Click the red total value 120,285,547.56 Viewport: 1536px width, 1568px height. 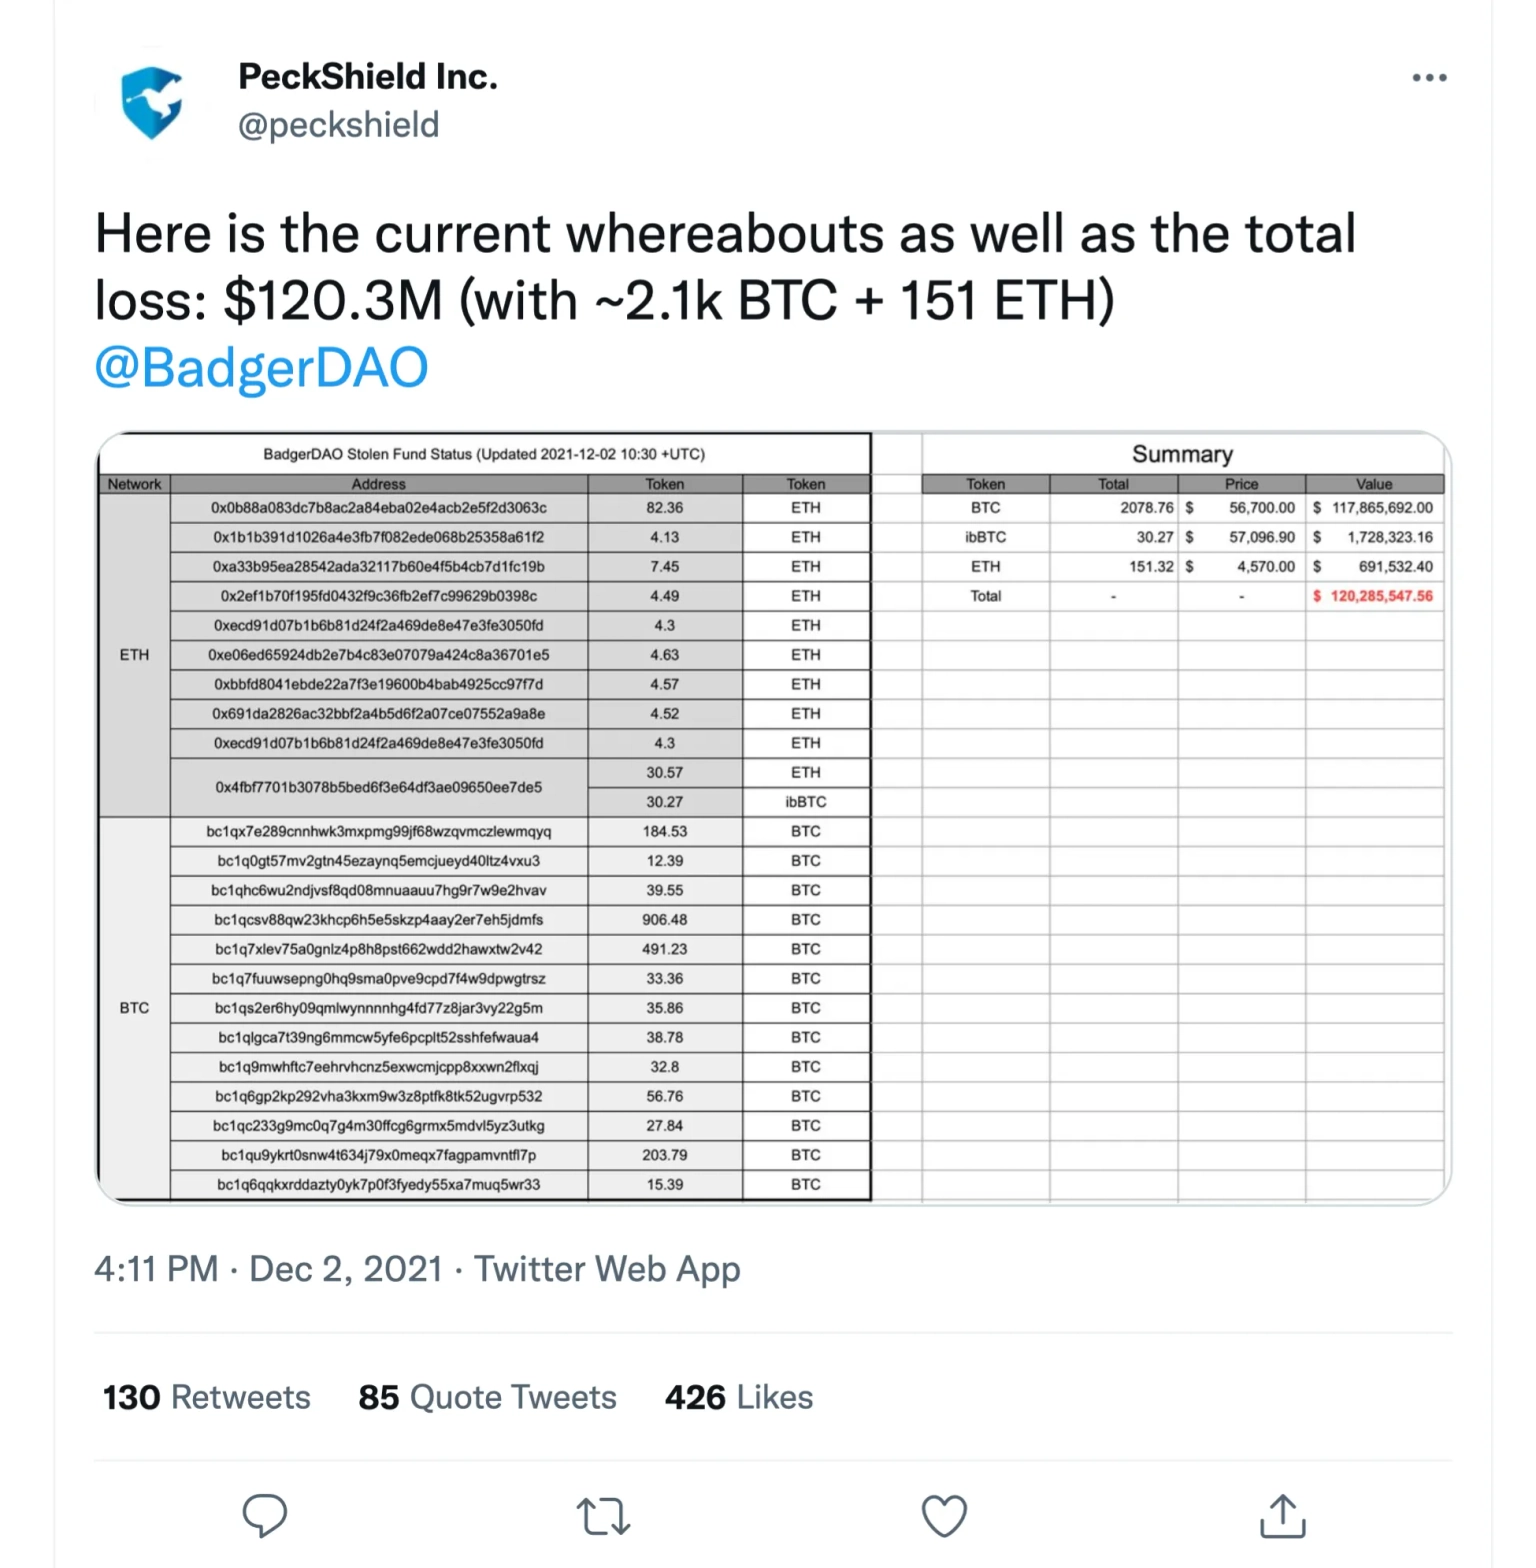pyautogui.click(x=1381, y=596)
